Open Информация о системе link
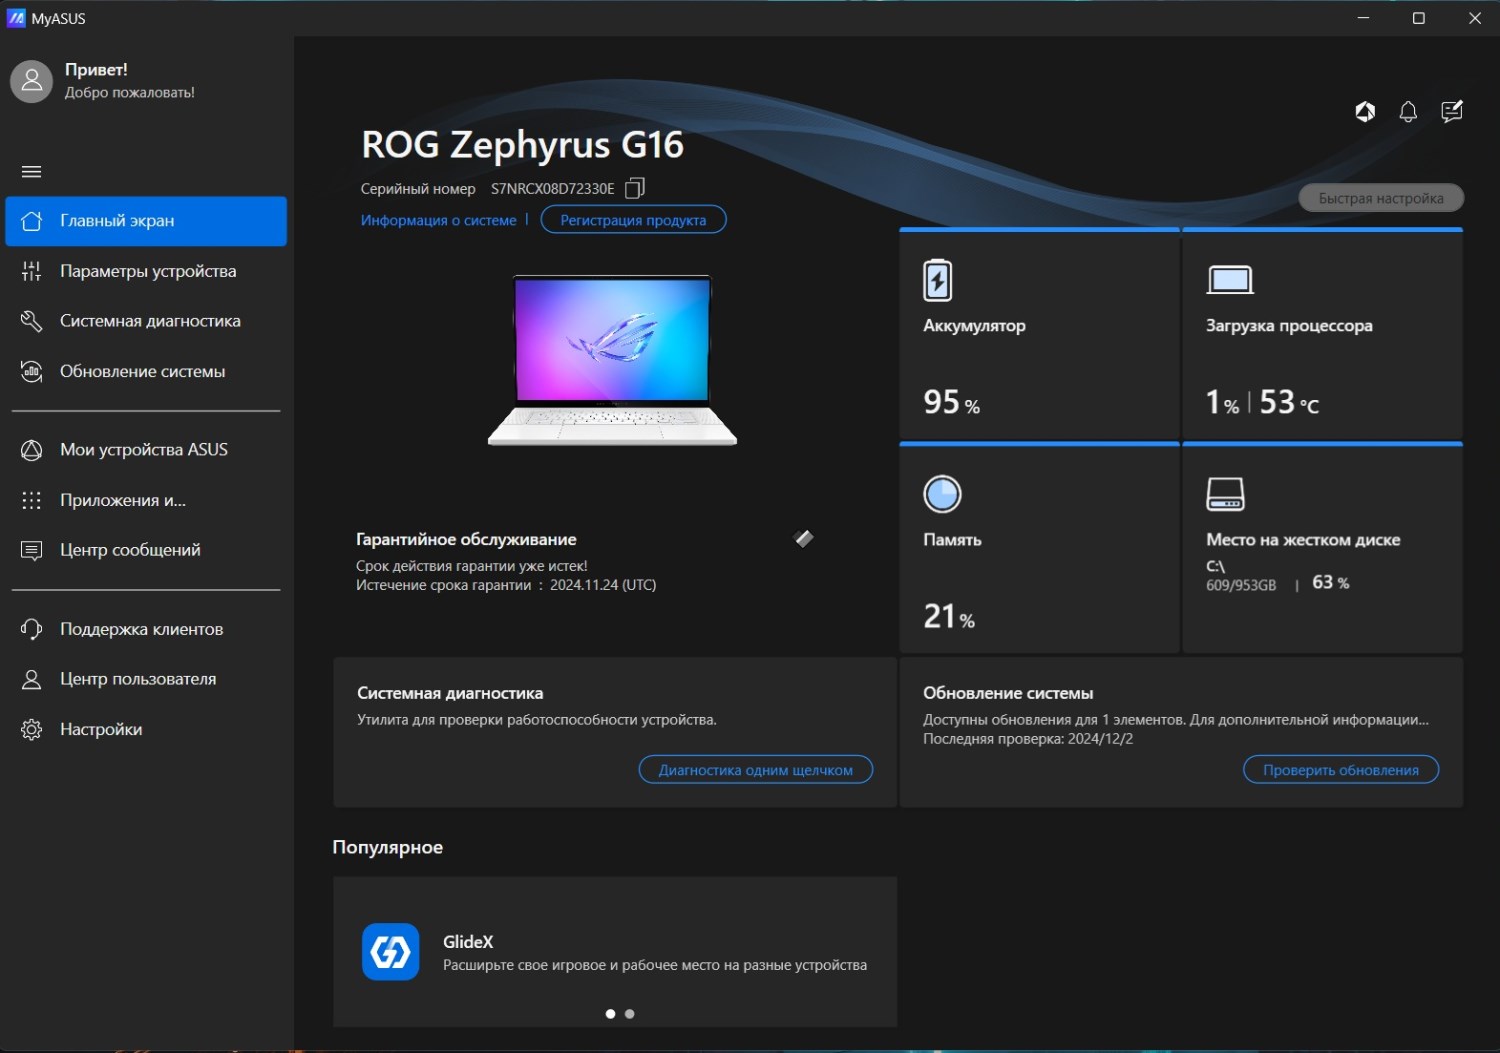 pyautogui.click(x=439, y=220)
